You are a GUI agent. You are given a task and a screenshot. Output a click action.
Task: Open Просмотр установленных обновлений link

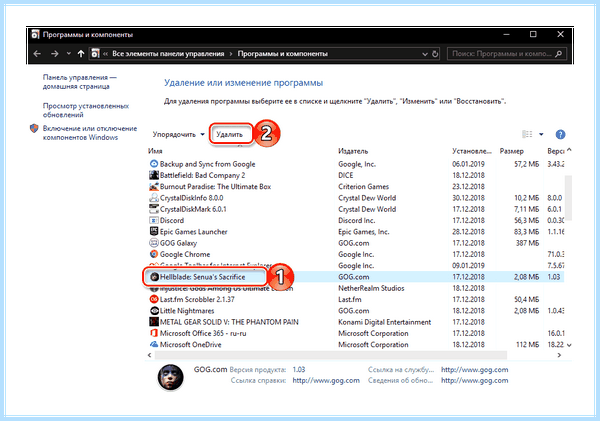click(86, 110)
